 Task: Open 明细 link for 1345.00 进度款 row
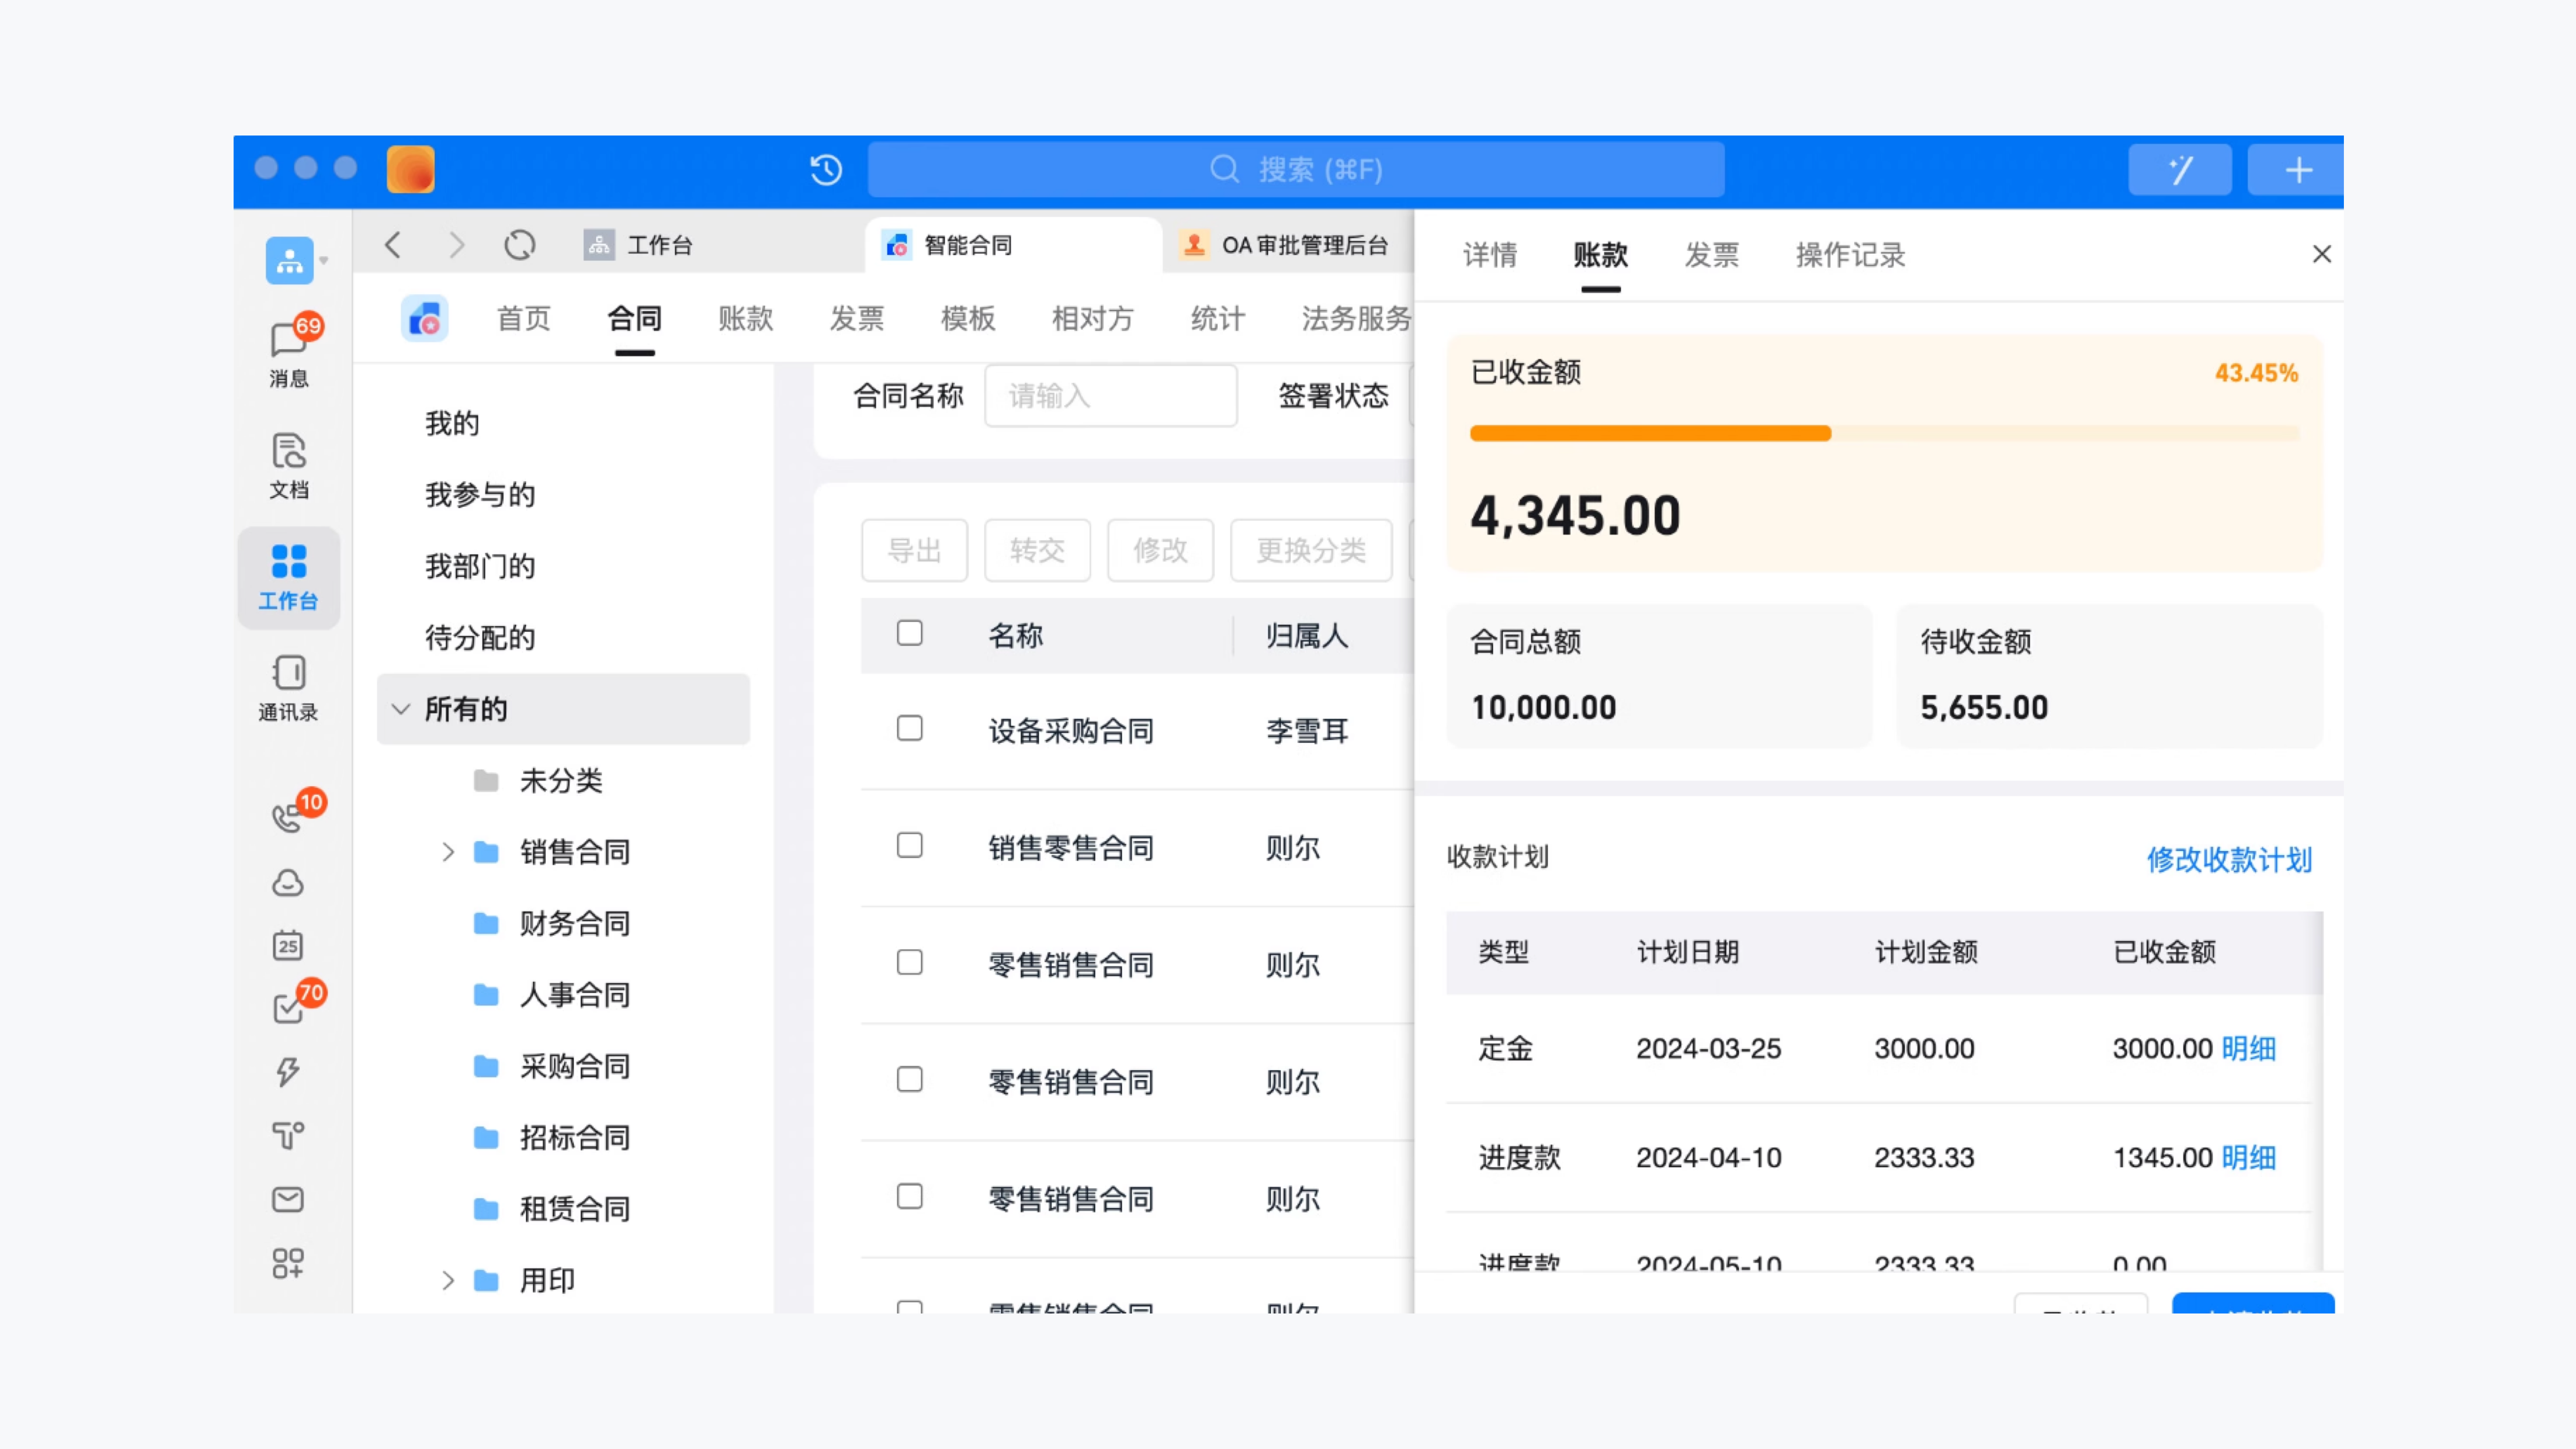click(2249, 1158)
